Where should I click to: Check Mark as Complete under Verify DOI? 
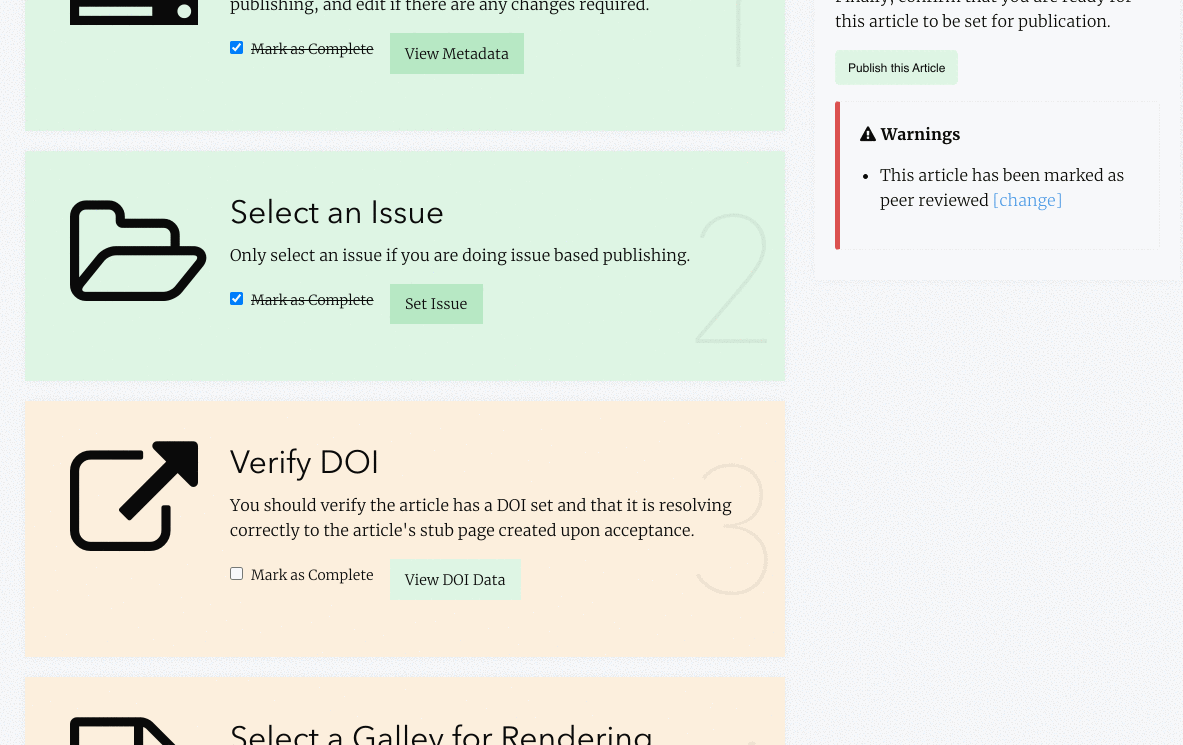coord(236,574)
